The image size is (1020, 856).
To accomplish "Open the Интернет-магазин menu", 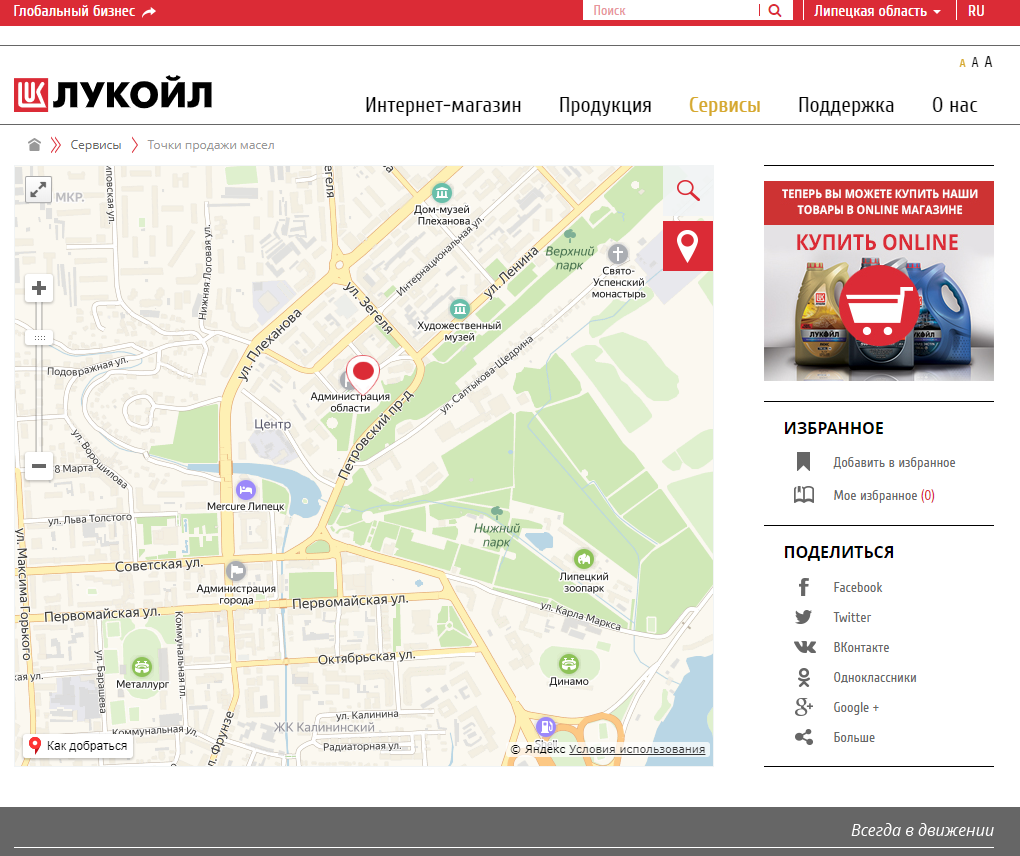I will coord(443,105).
